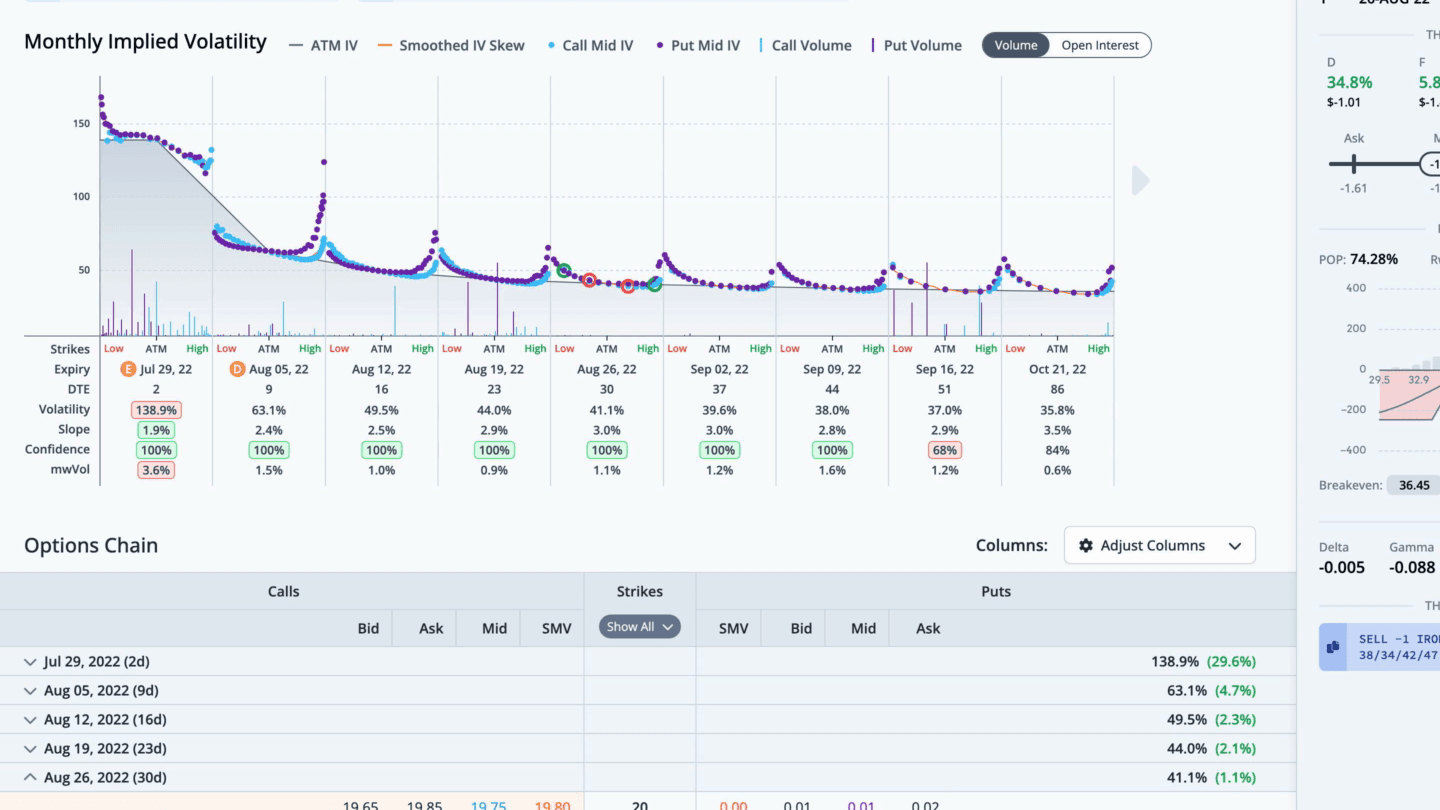Click the Delta -0.005 value
Image resolution: width=1440 pixels, height=810 pixels.
pyautogui.click(x=1342, y=568)
